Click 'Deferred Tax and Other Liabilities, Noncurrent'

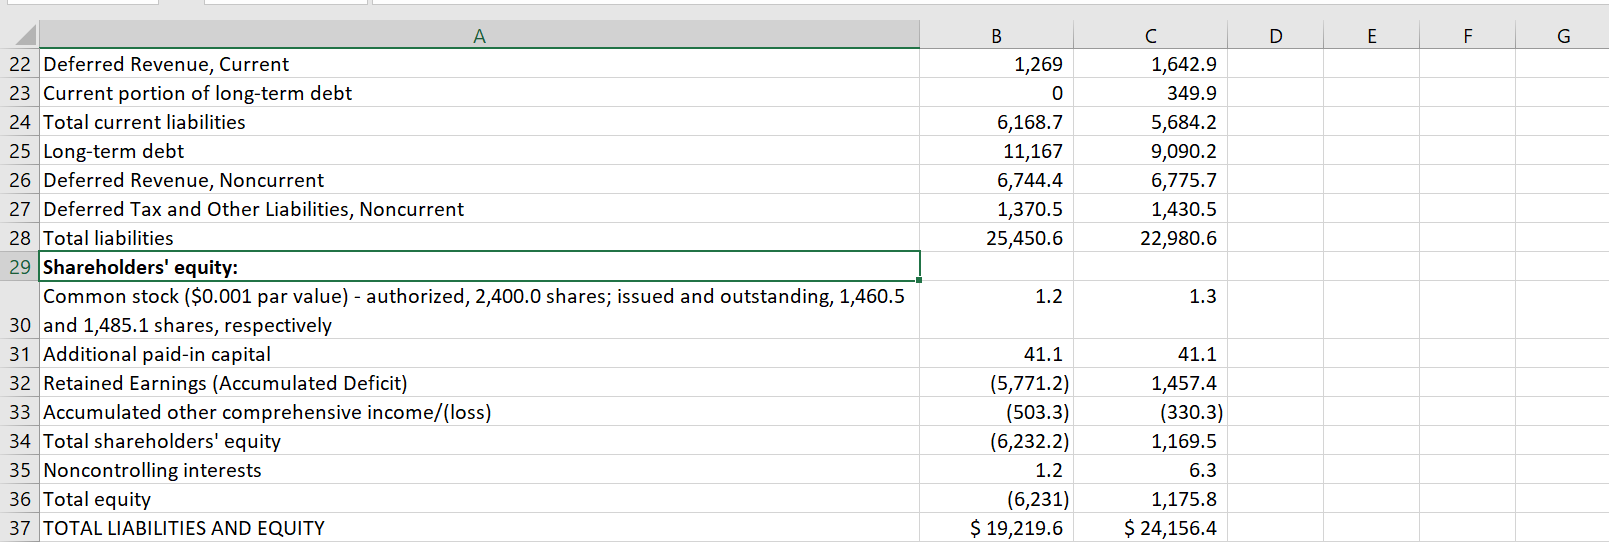tap(479, 209)
